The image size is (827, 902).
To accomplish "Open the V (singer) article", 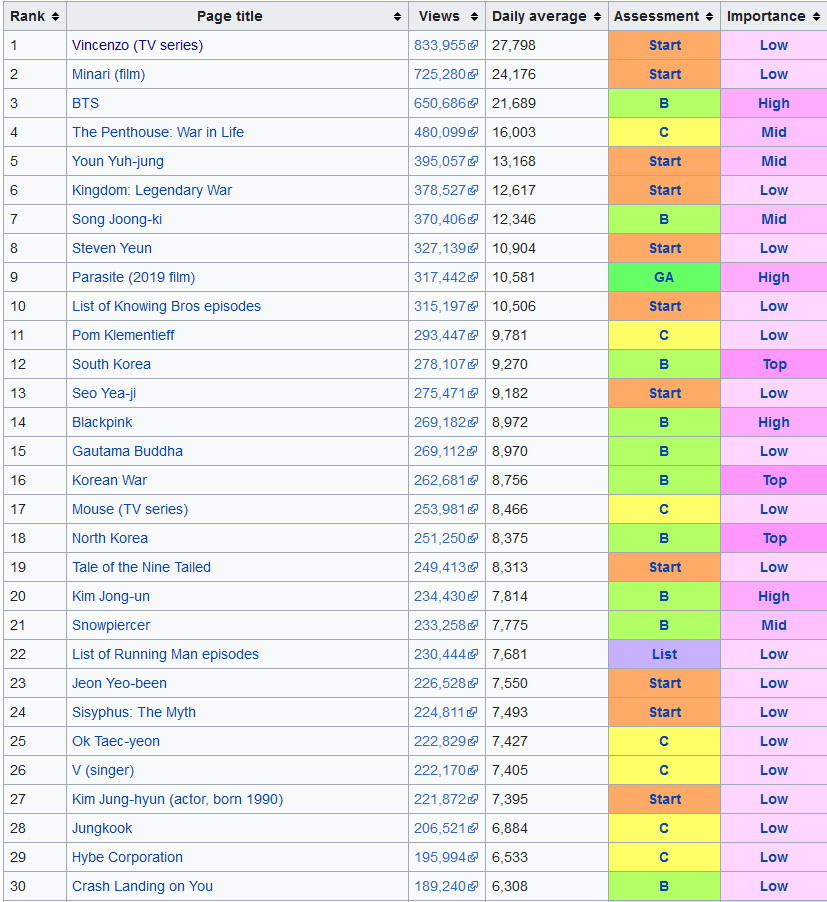I will point(103,770).
